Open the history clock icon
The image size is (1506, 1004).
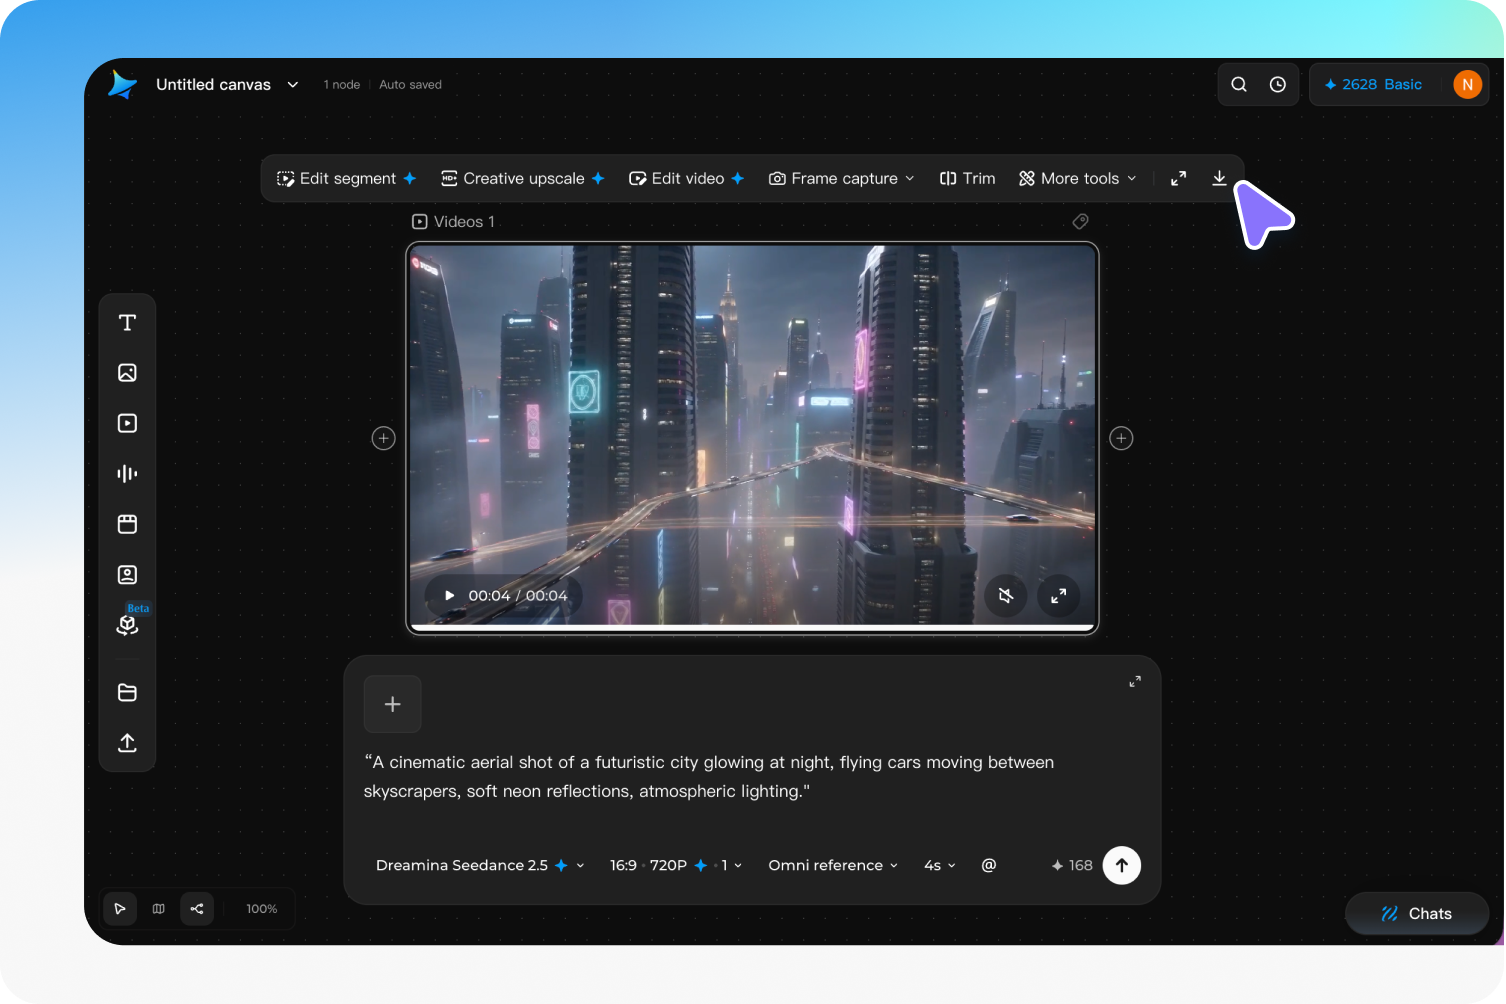pos(1278,84)
